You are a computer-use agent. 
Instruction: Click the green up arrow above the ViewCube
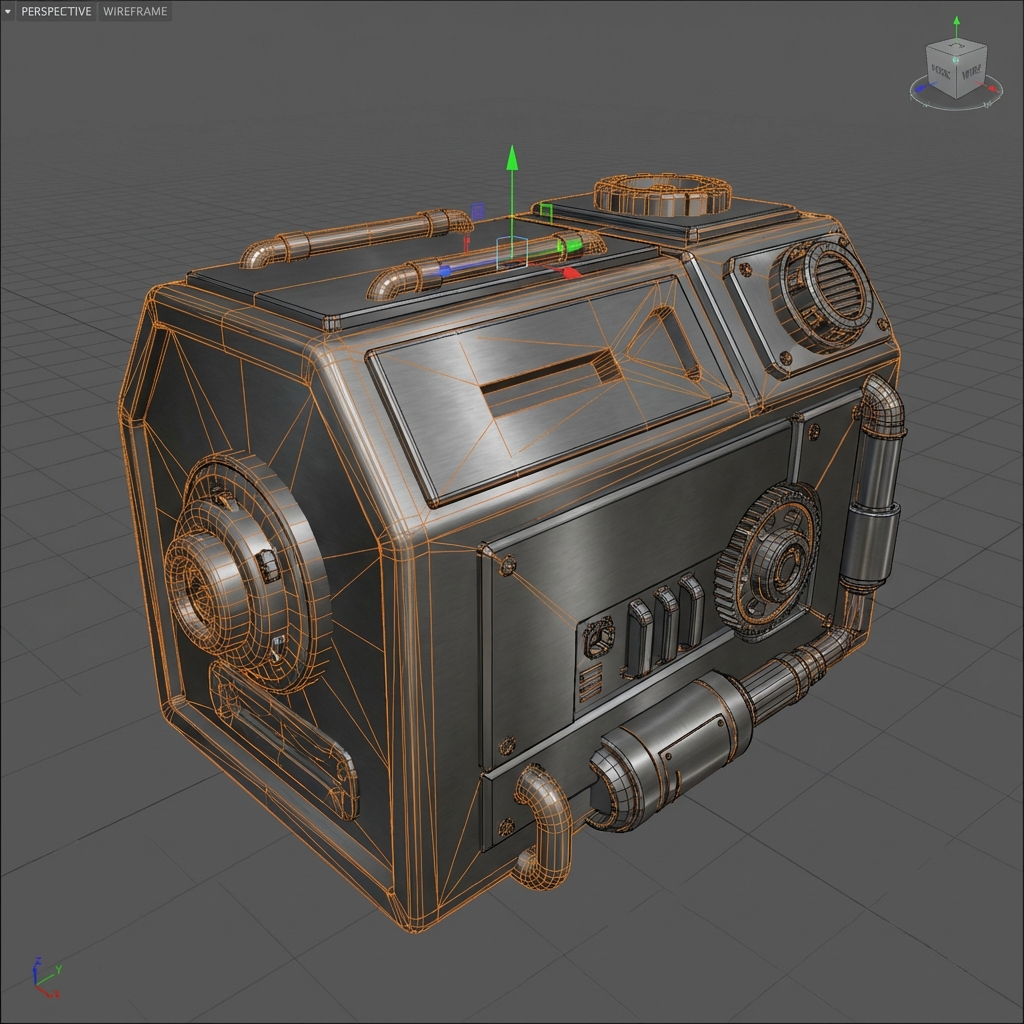coord(956,21)
